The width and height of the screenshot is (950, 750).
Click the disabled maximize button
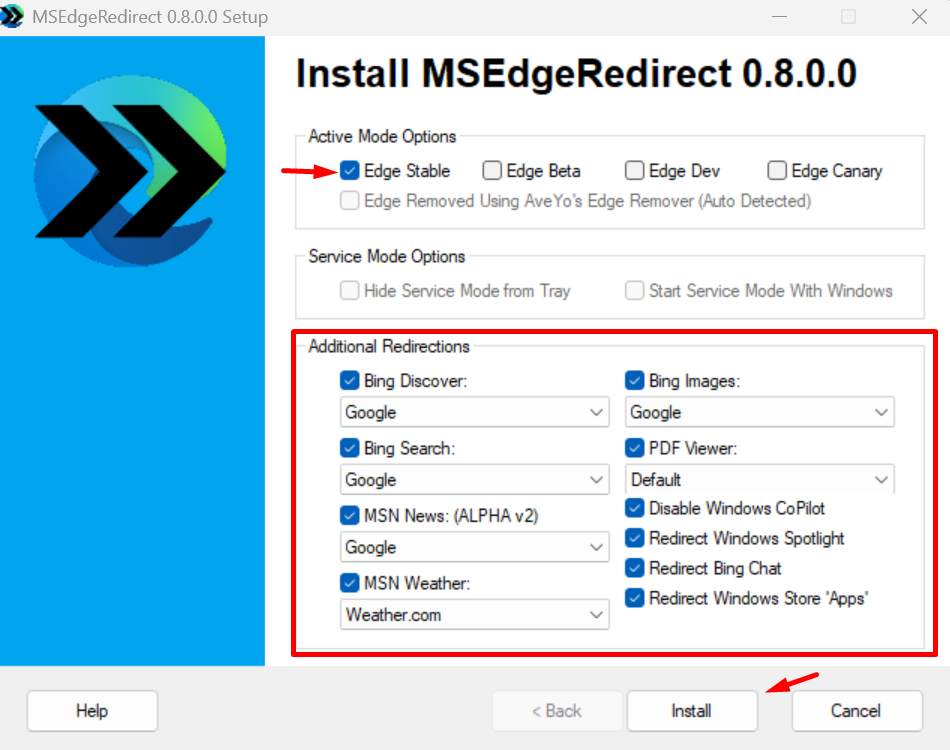(849, 16)
